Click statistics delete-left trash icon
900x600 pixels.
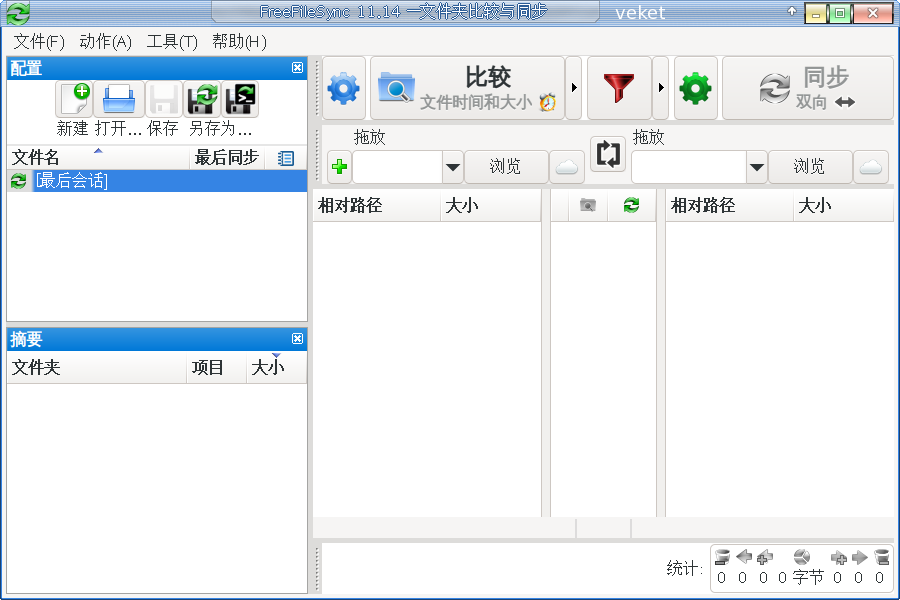coord(722,557)
